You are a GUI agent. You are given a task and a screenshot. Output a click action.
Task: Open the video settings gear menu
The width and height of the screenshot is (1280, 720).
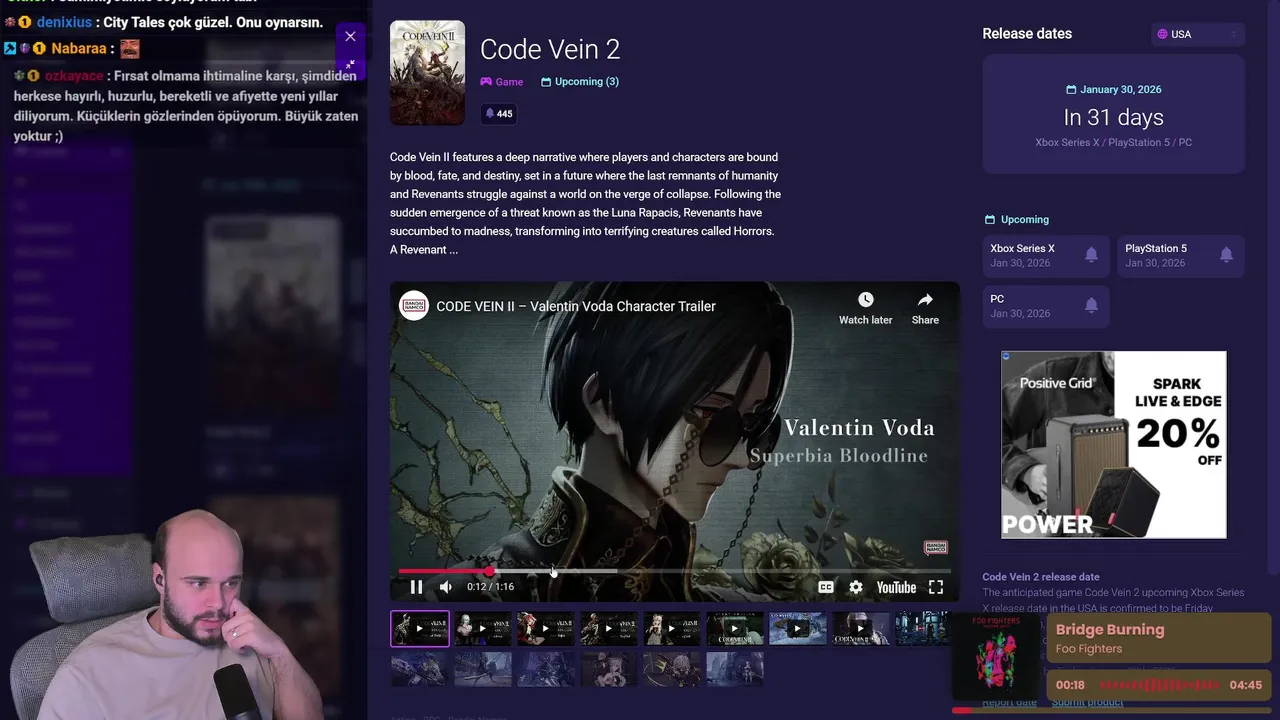point(856,588)
